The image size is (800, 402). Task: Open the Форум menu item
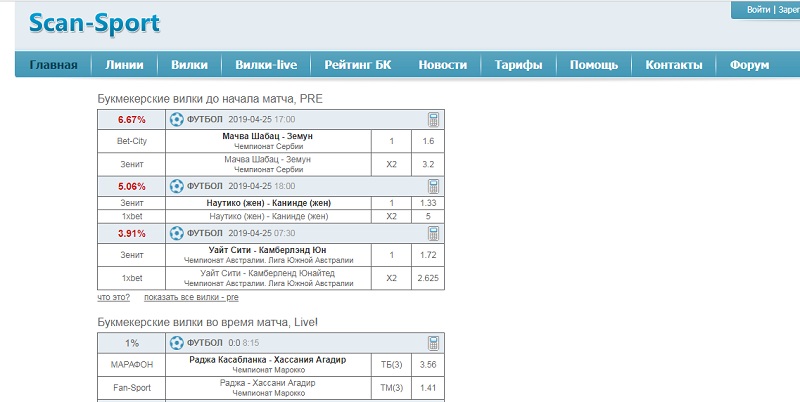[749, 65]
